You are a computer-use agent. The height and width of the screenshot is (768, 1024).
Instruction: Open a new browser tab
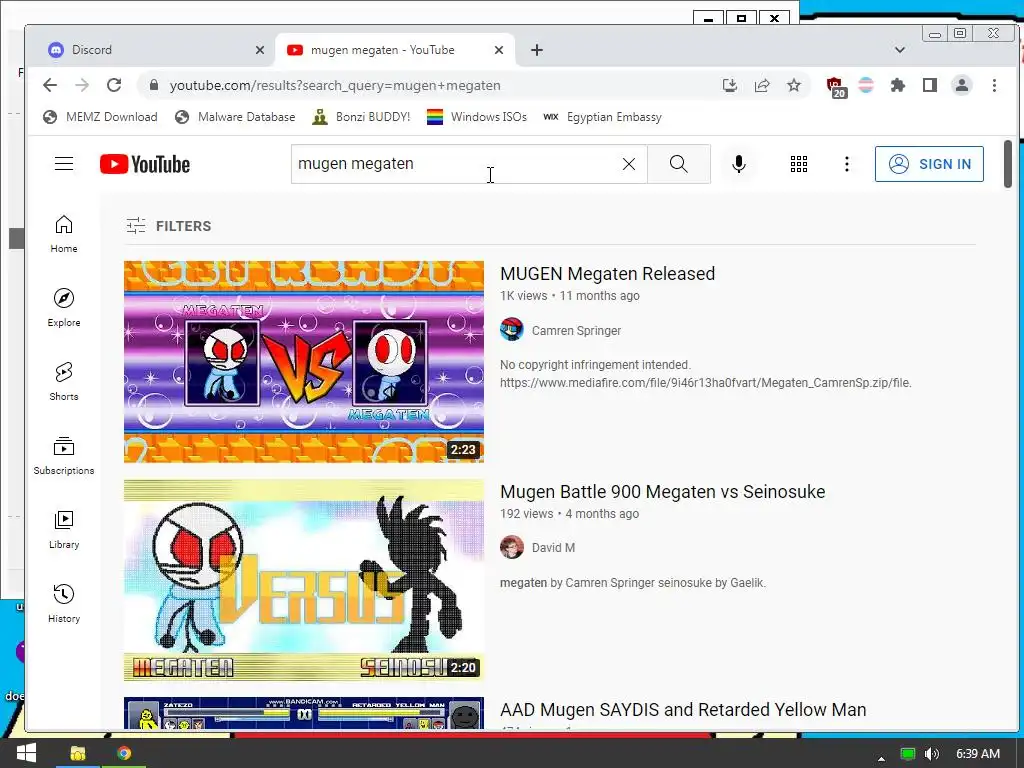click(536, 50)
